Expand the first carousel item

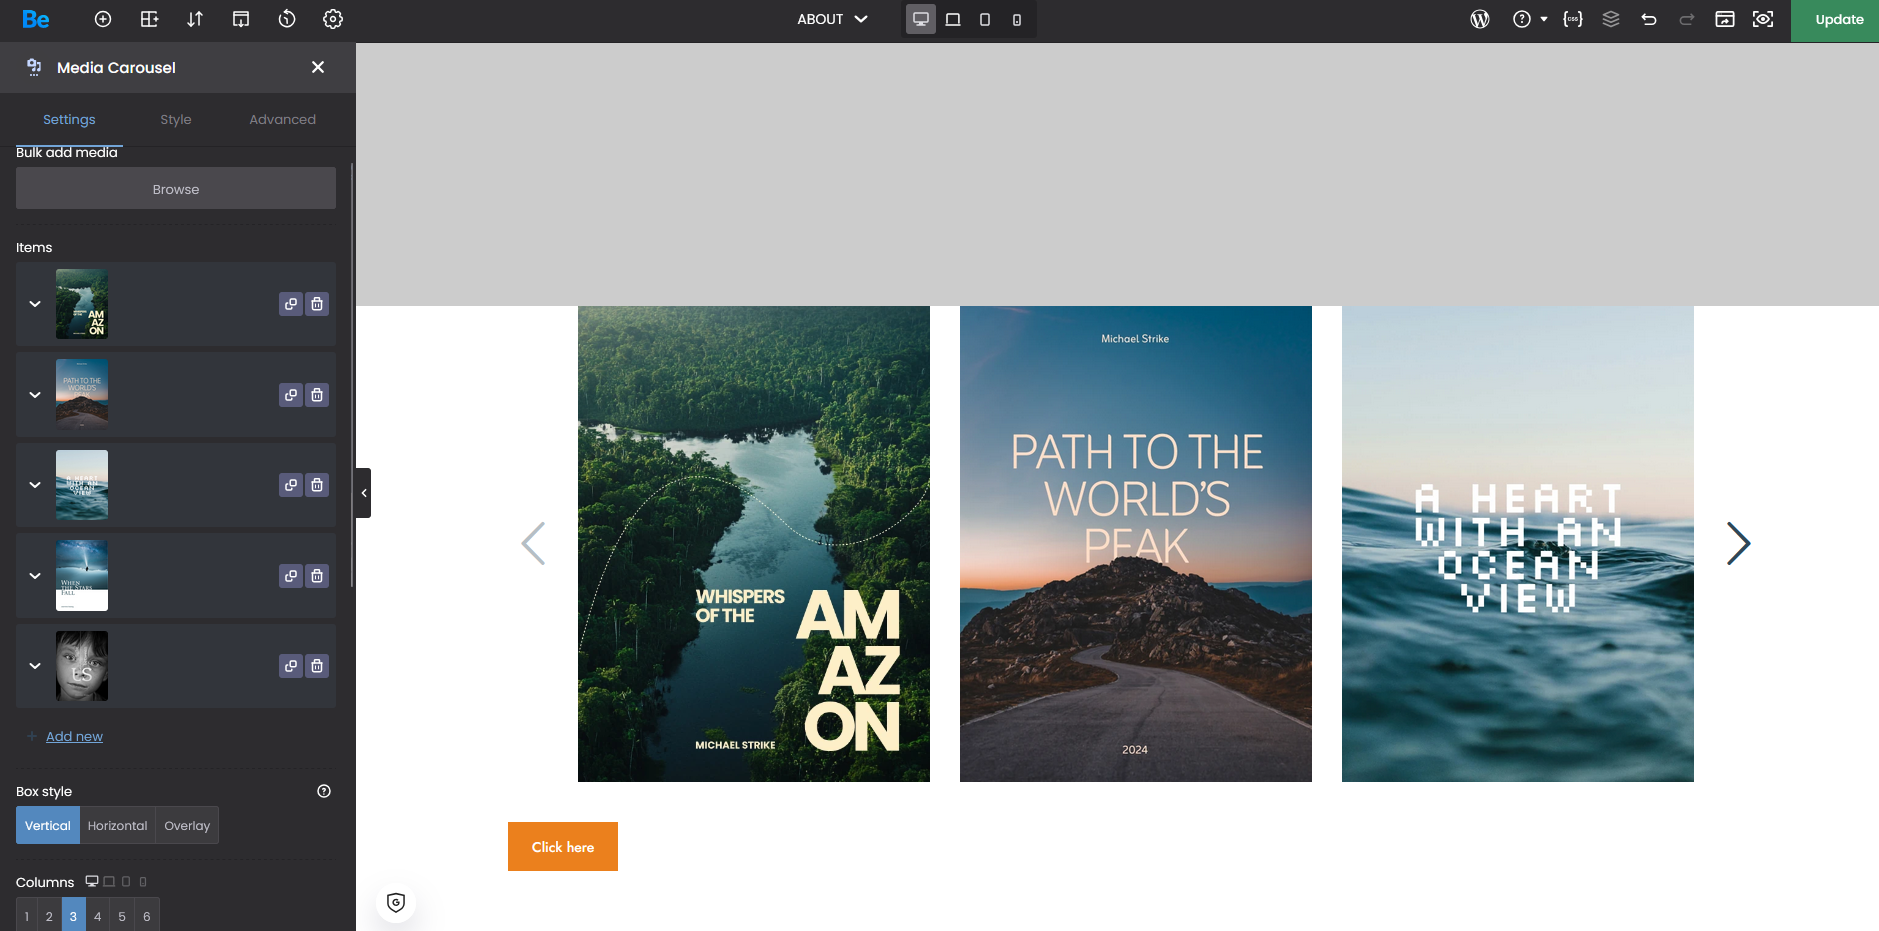pos(35,304)
